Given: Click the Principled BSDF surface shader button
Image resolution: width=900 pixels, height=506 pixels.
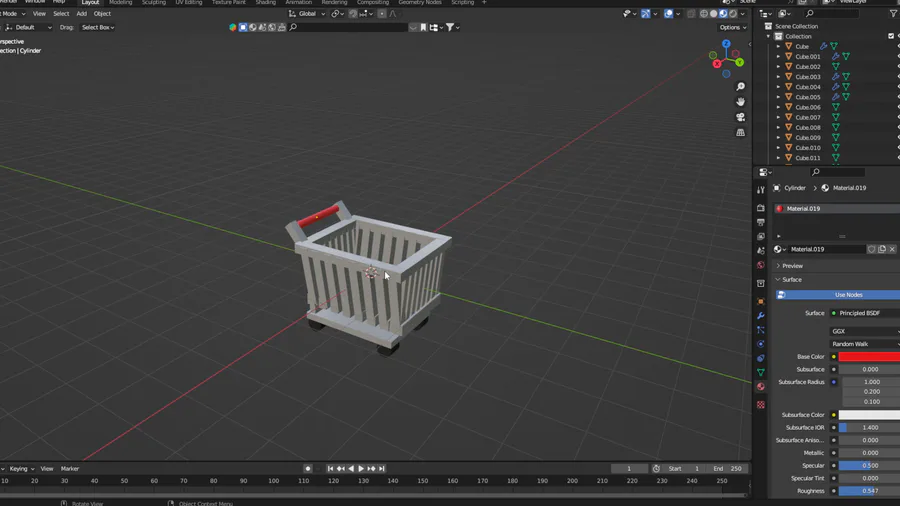Looking at the screenshot, I should pos(864,313).
